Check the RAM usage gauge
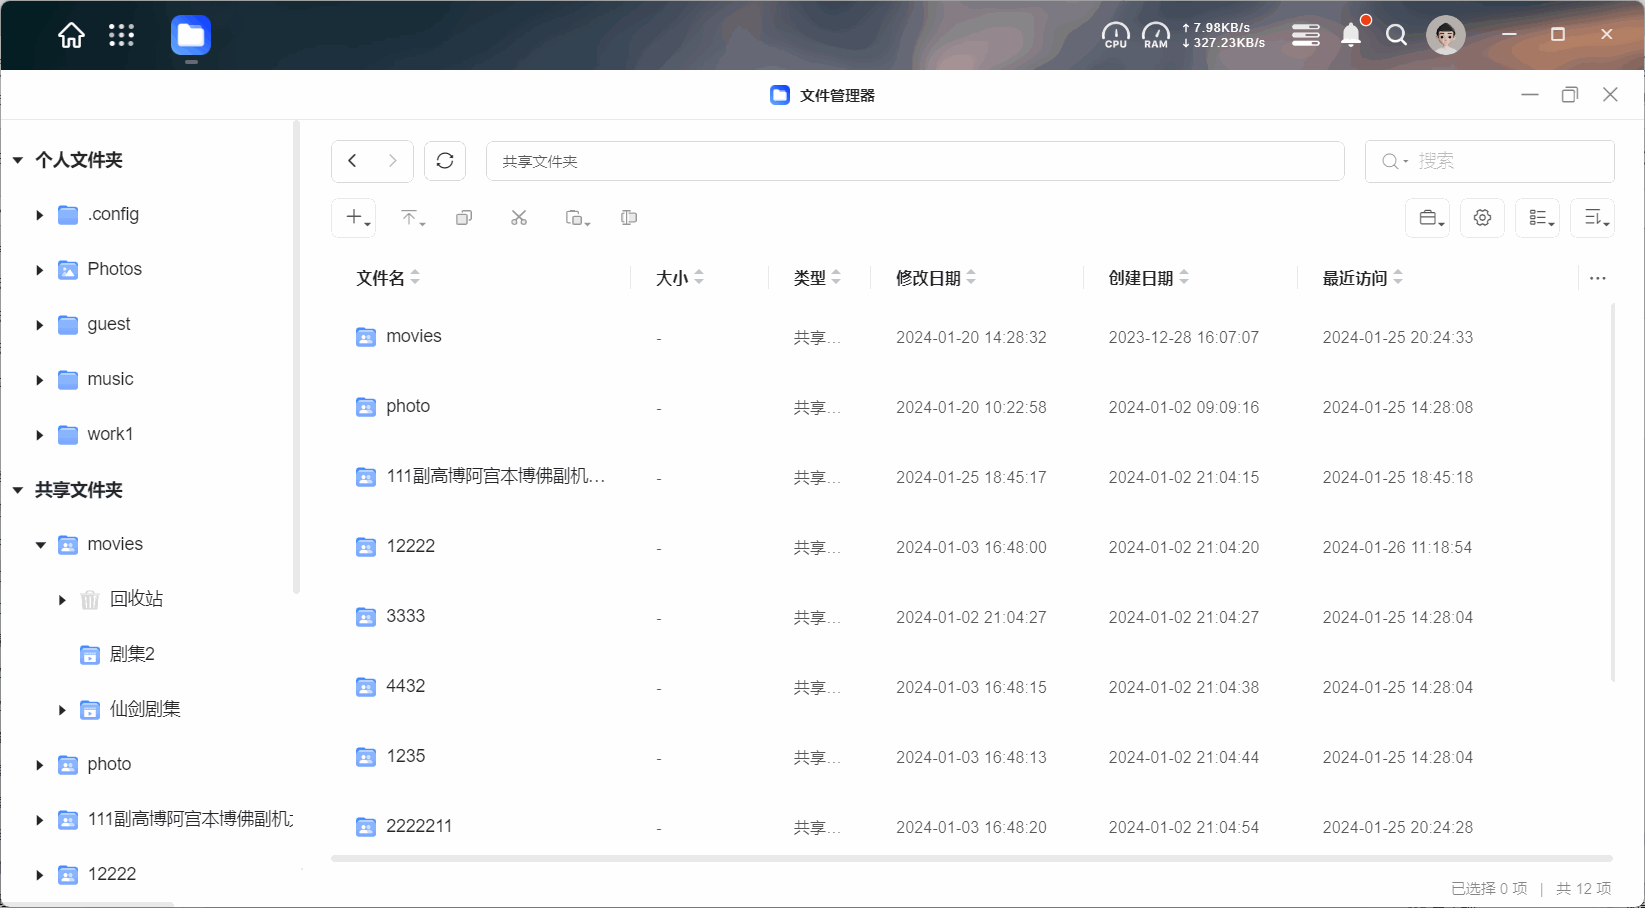This screenshot has height=908, width=1645. (x=1156, y=35)
